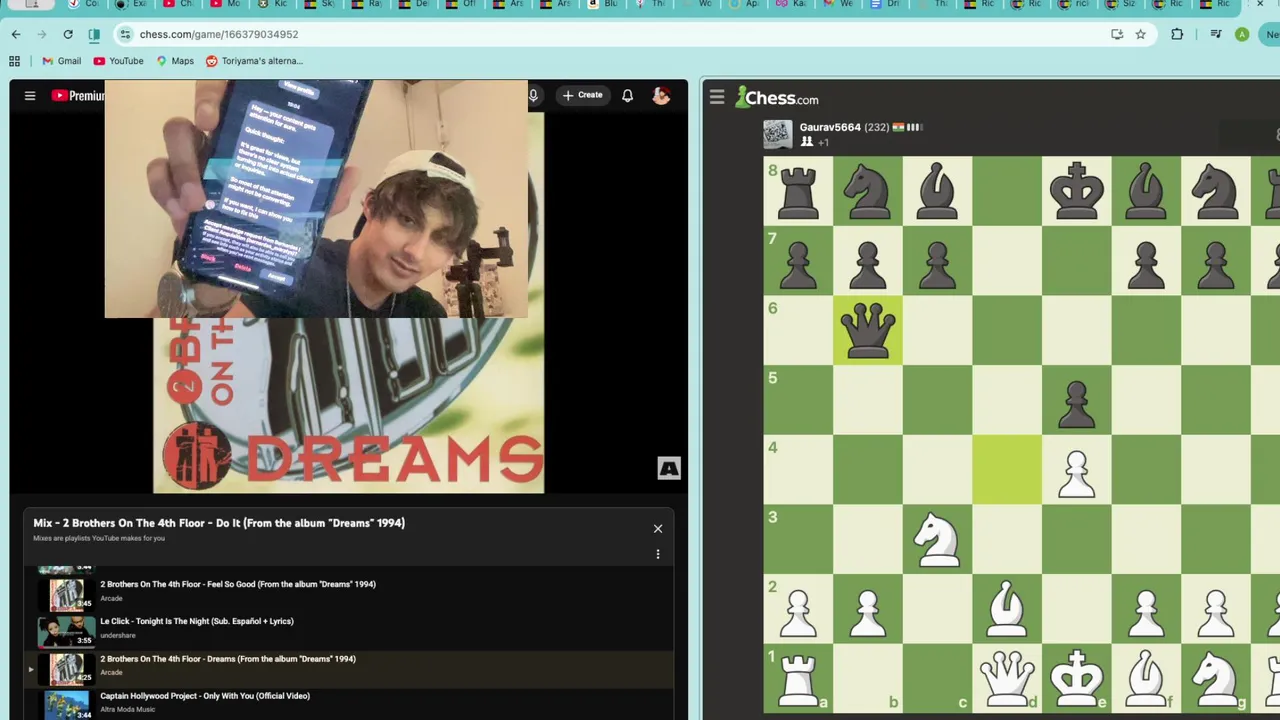Select the white bishop on d2
The image size is (1280, 720).
coord(1007,611)
